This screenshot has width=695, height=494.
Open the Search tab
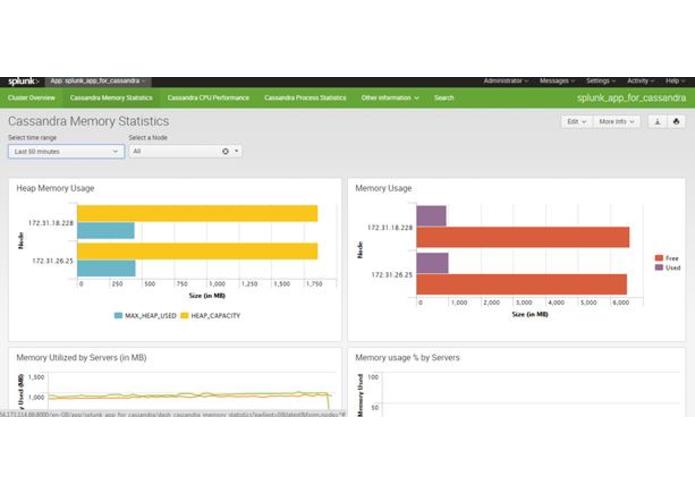(x=444, y=98)
